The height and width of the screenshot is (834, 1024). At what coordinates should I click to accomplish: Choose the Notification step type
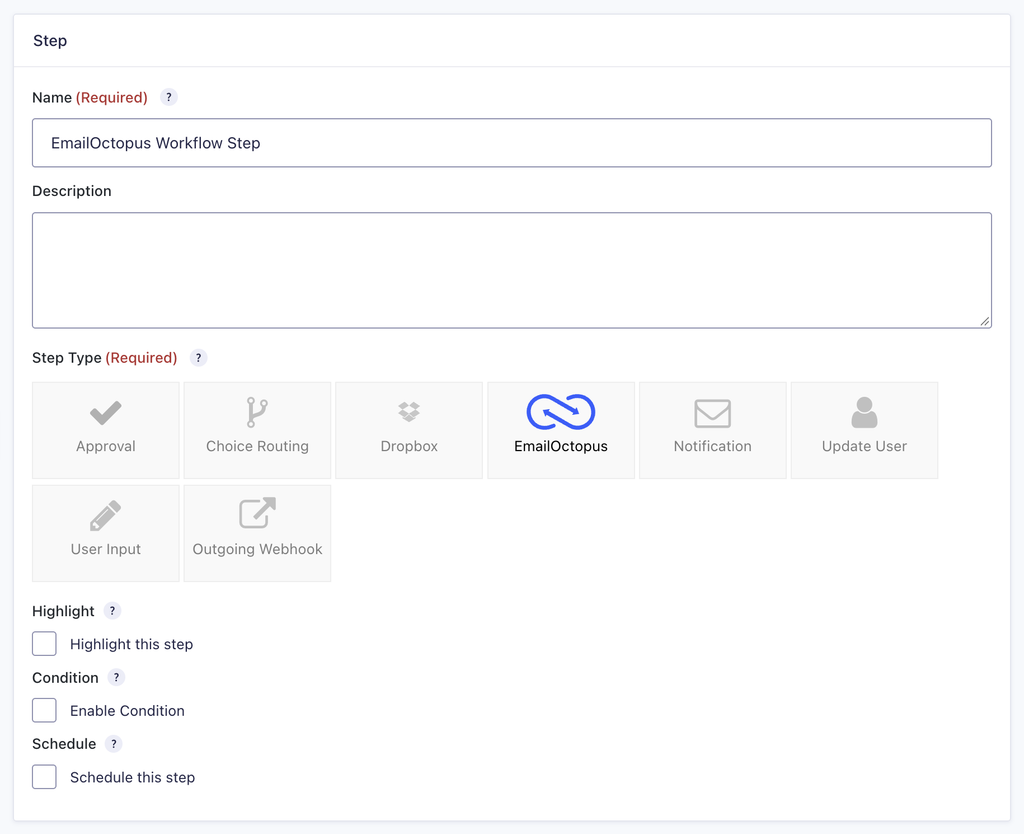(x=712, y=430)
